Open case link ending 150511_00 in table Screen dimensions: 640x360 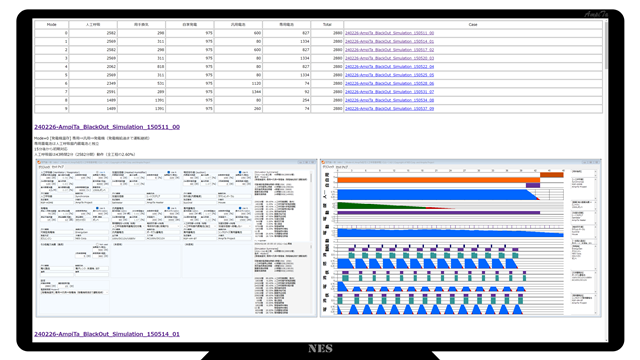pos(389,33)
